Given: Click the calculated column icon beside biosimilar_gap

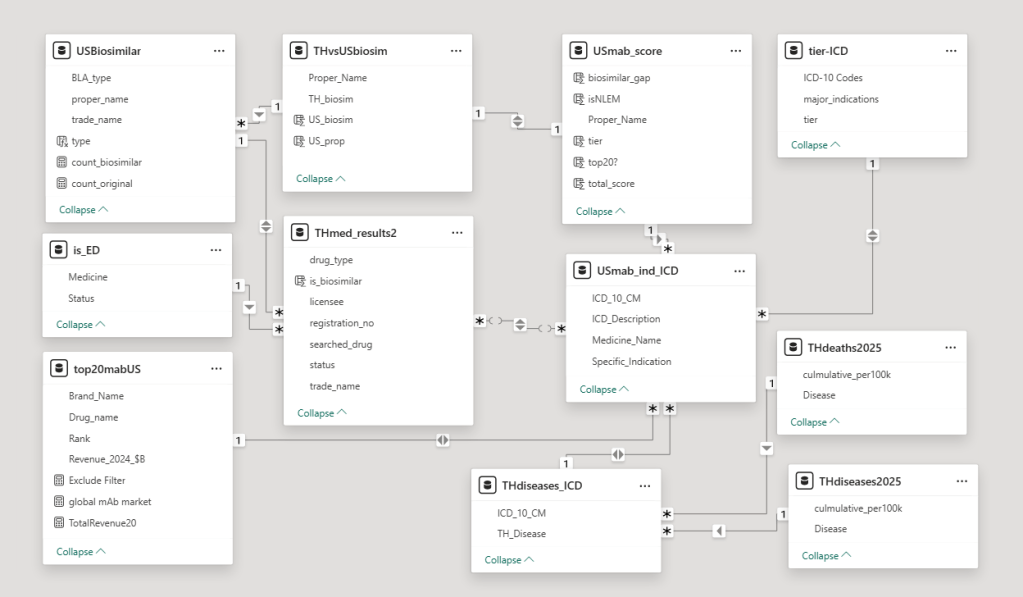Looking at the screenshot, I should [x=577, y=78].
